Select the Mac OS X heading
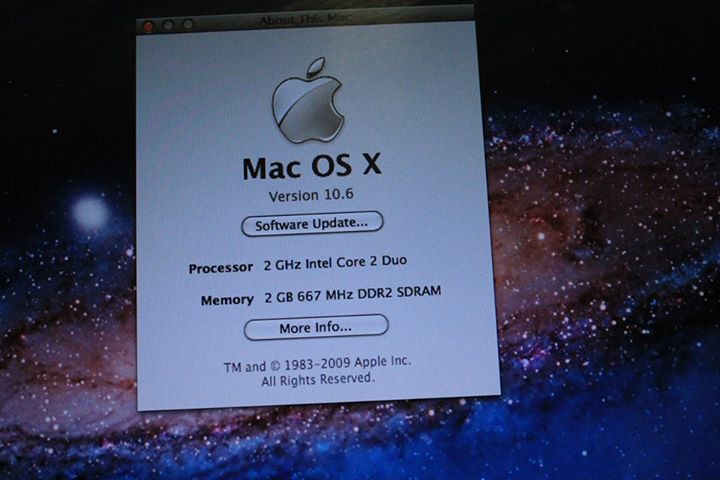The image size is (720, 480). coord(312,166)
